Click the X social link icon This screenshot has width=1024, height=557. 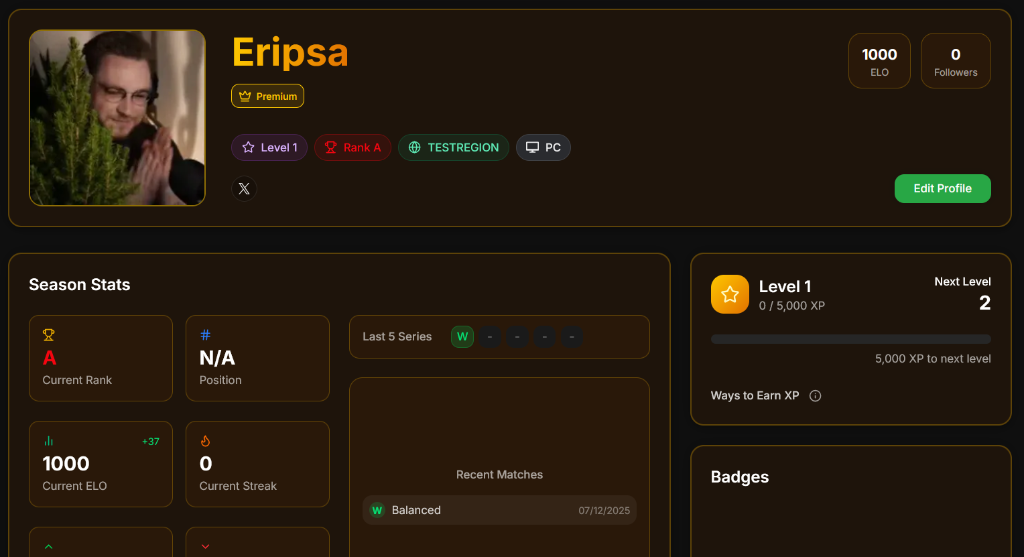(x=244, y=189)
